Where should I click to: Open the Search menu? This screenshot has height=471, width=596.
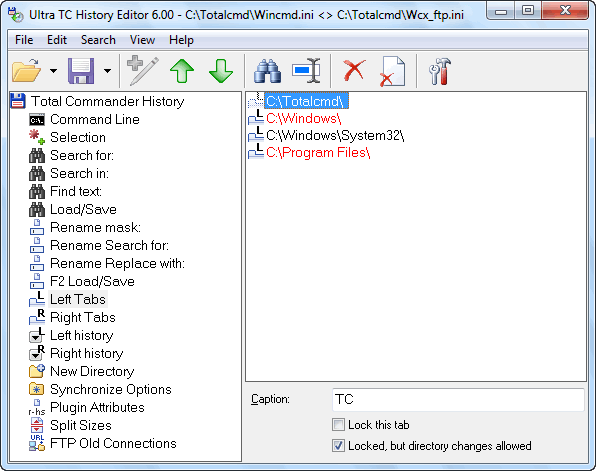coord(98,40)
